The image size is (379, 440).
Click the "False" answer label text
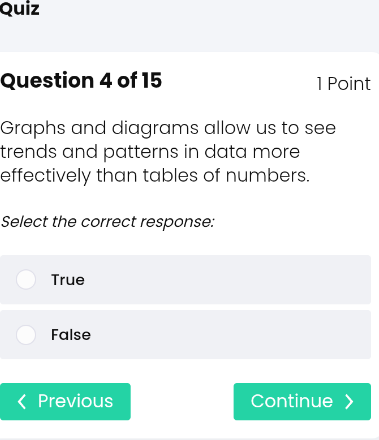pyautogui.click(x=71, y=335)
